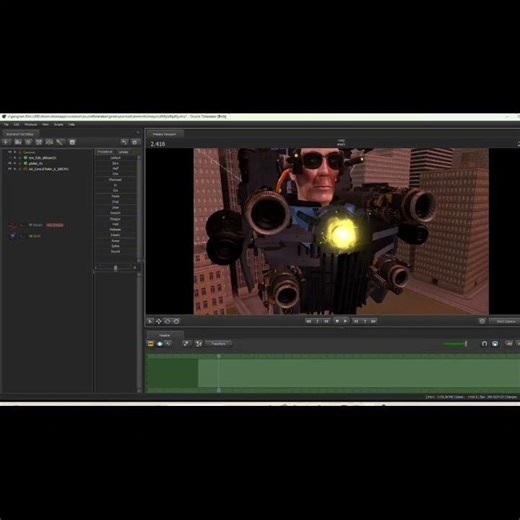The width and height of the screenshot is (520, 520).
Task: Click the speaker icon right of the lock
Action: pyautogui.click(x=509, y=343)
